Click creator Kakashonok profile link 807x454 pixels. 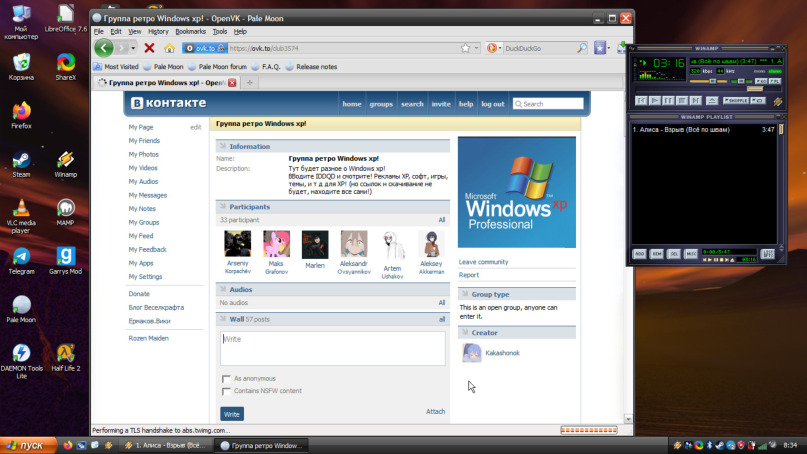(502, 353)
